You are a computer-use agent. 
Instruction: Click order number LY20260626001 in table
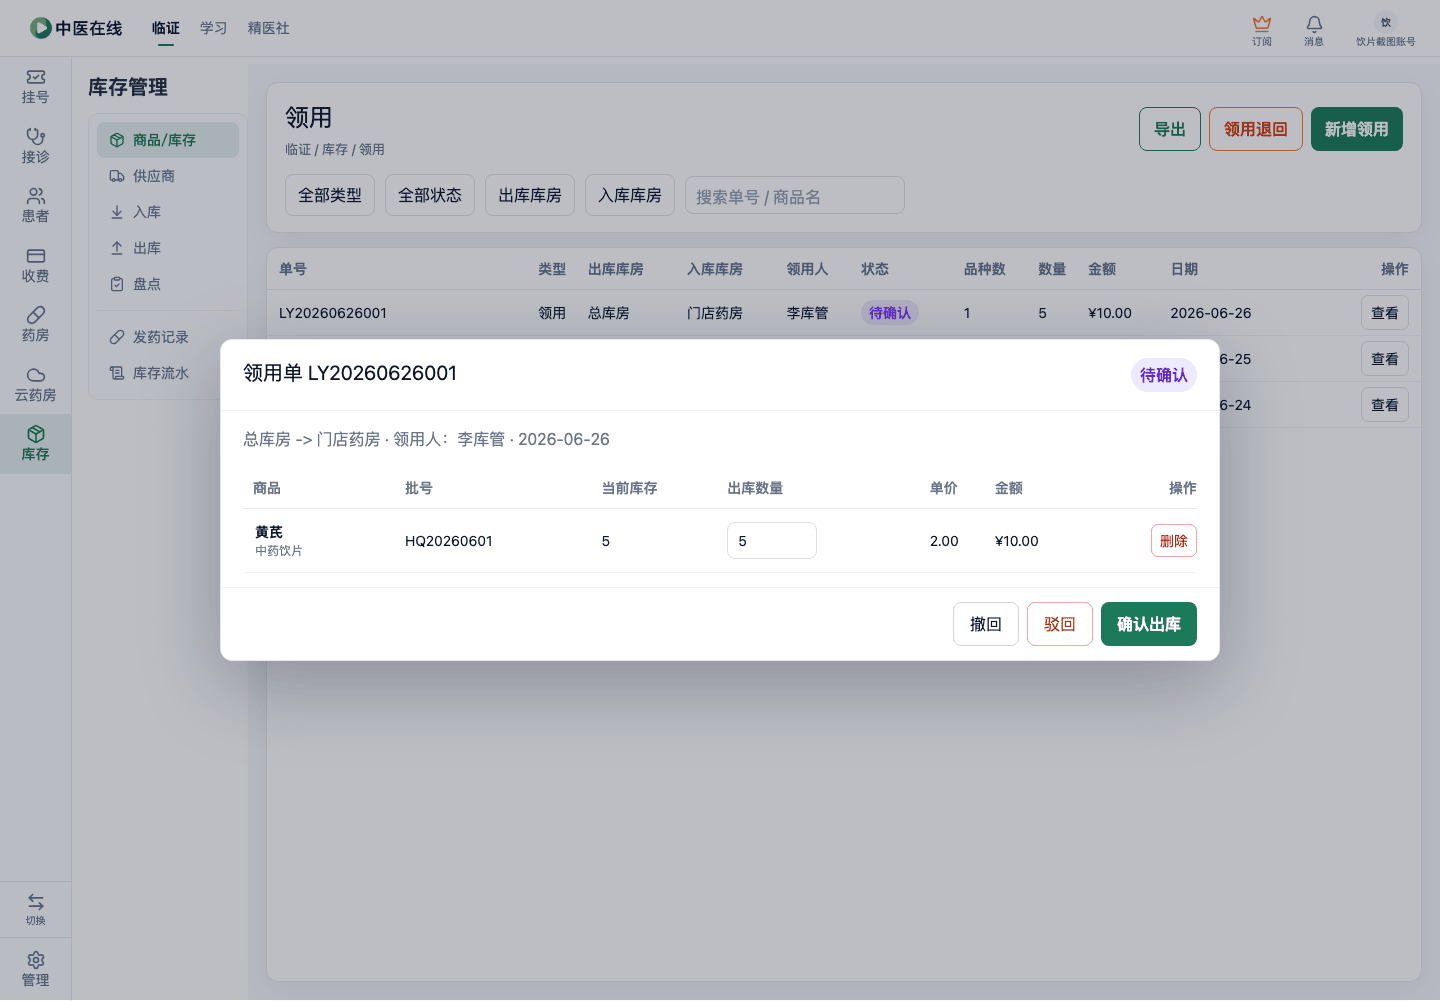(x=333, y=313)
